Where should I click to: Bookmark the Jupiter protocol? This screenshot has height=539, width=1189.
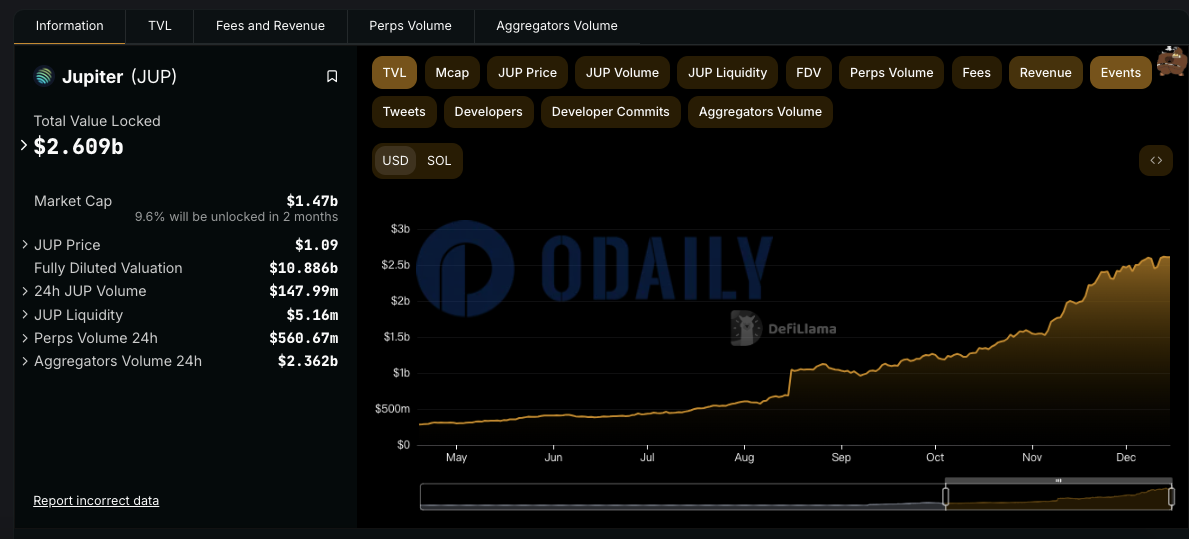pos(331,77)
